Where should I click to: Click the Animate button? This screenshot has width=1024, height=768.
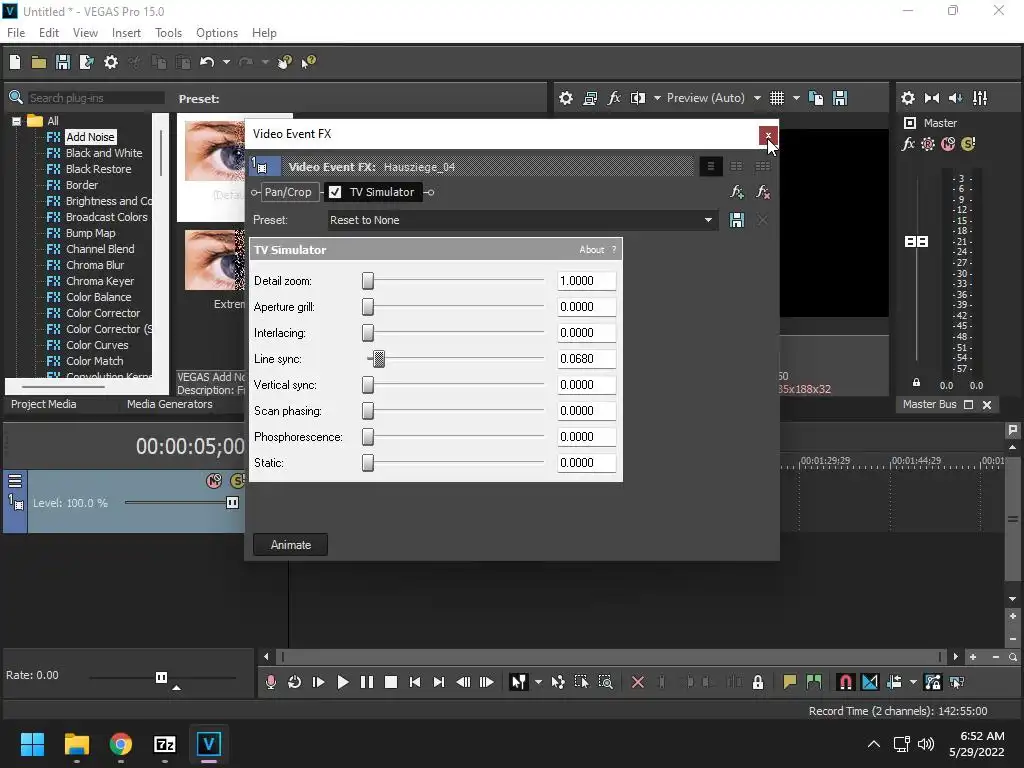click(x=291, y=545)
